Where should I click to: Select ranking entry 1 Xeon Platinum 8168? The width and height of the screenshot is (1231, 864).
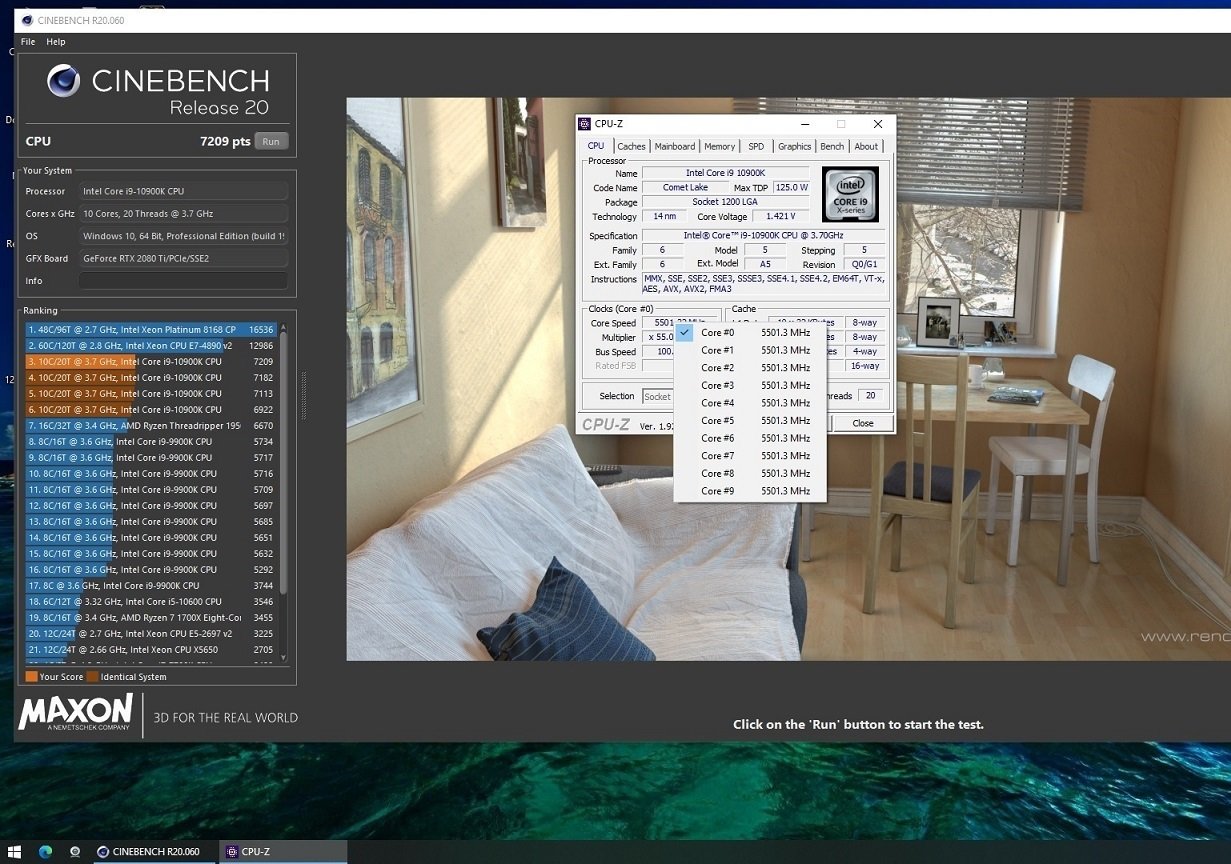point(150,329)
